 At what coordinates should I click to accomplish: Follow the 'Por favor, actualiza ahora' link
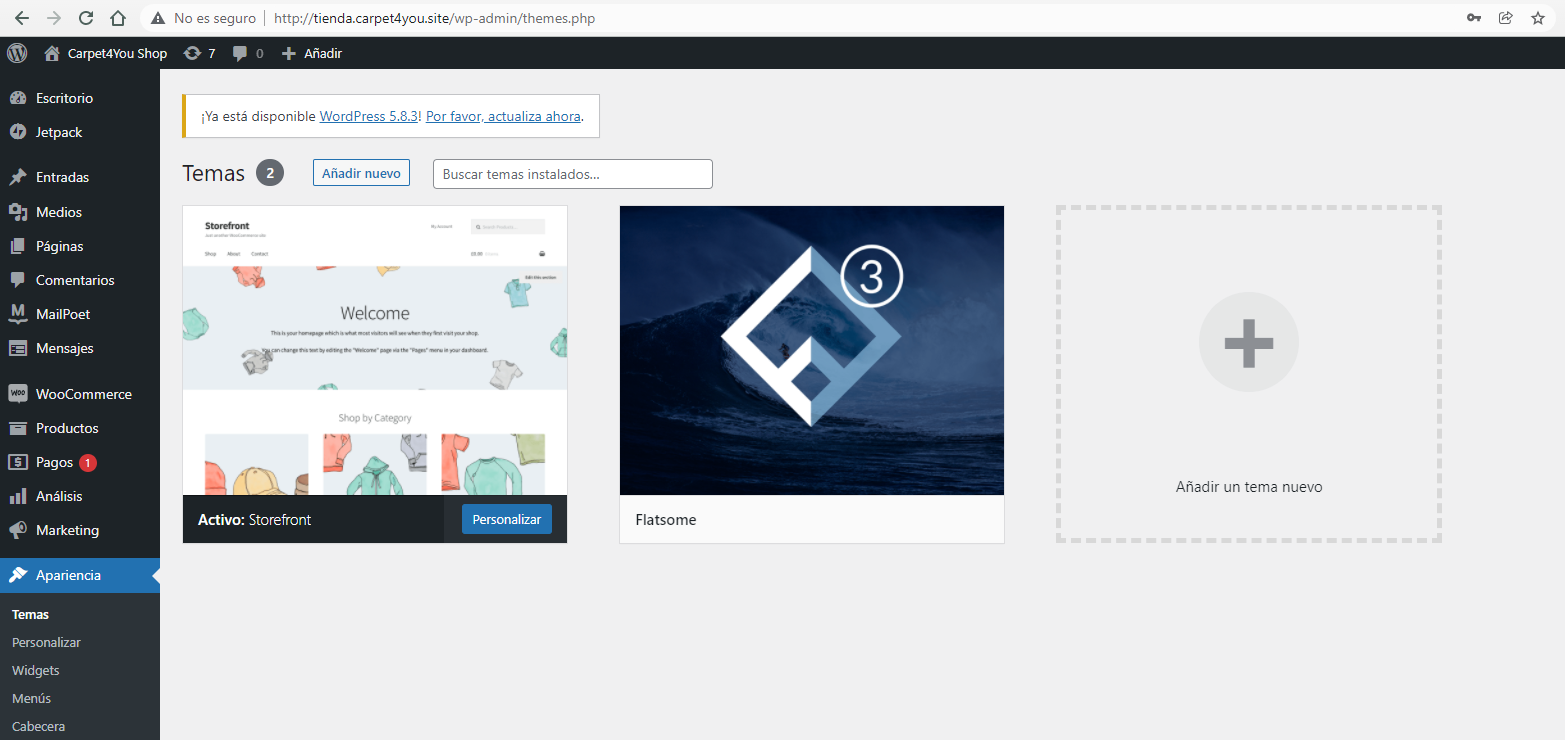point(503,116)
